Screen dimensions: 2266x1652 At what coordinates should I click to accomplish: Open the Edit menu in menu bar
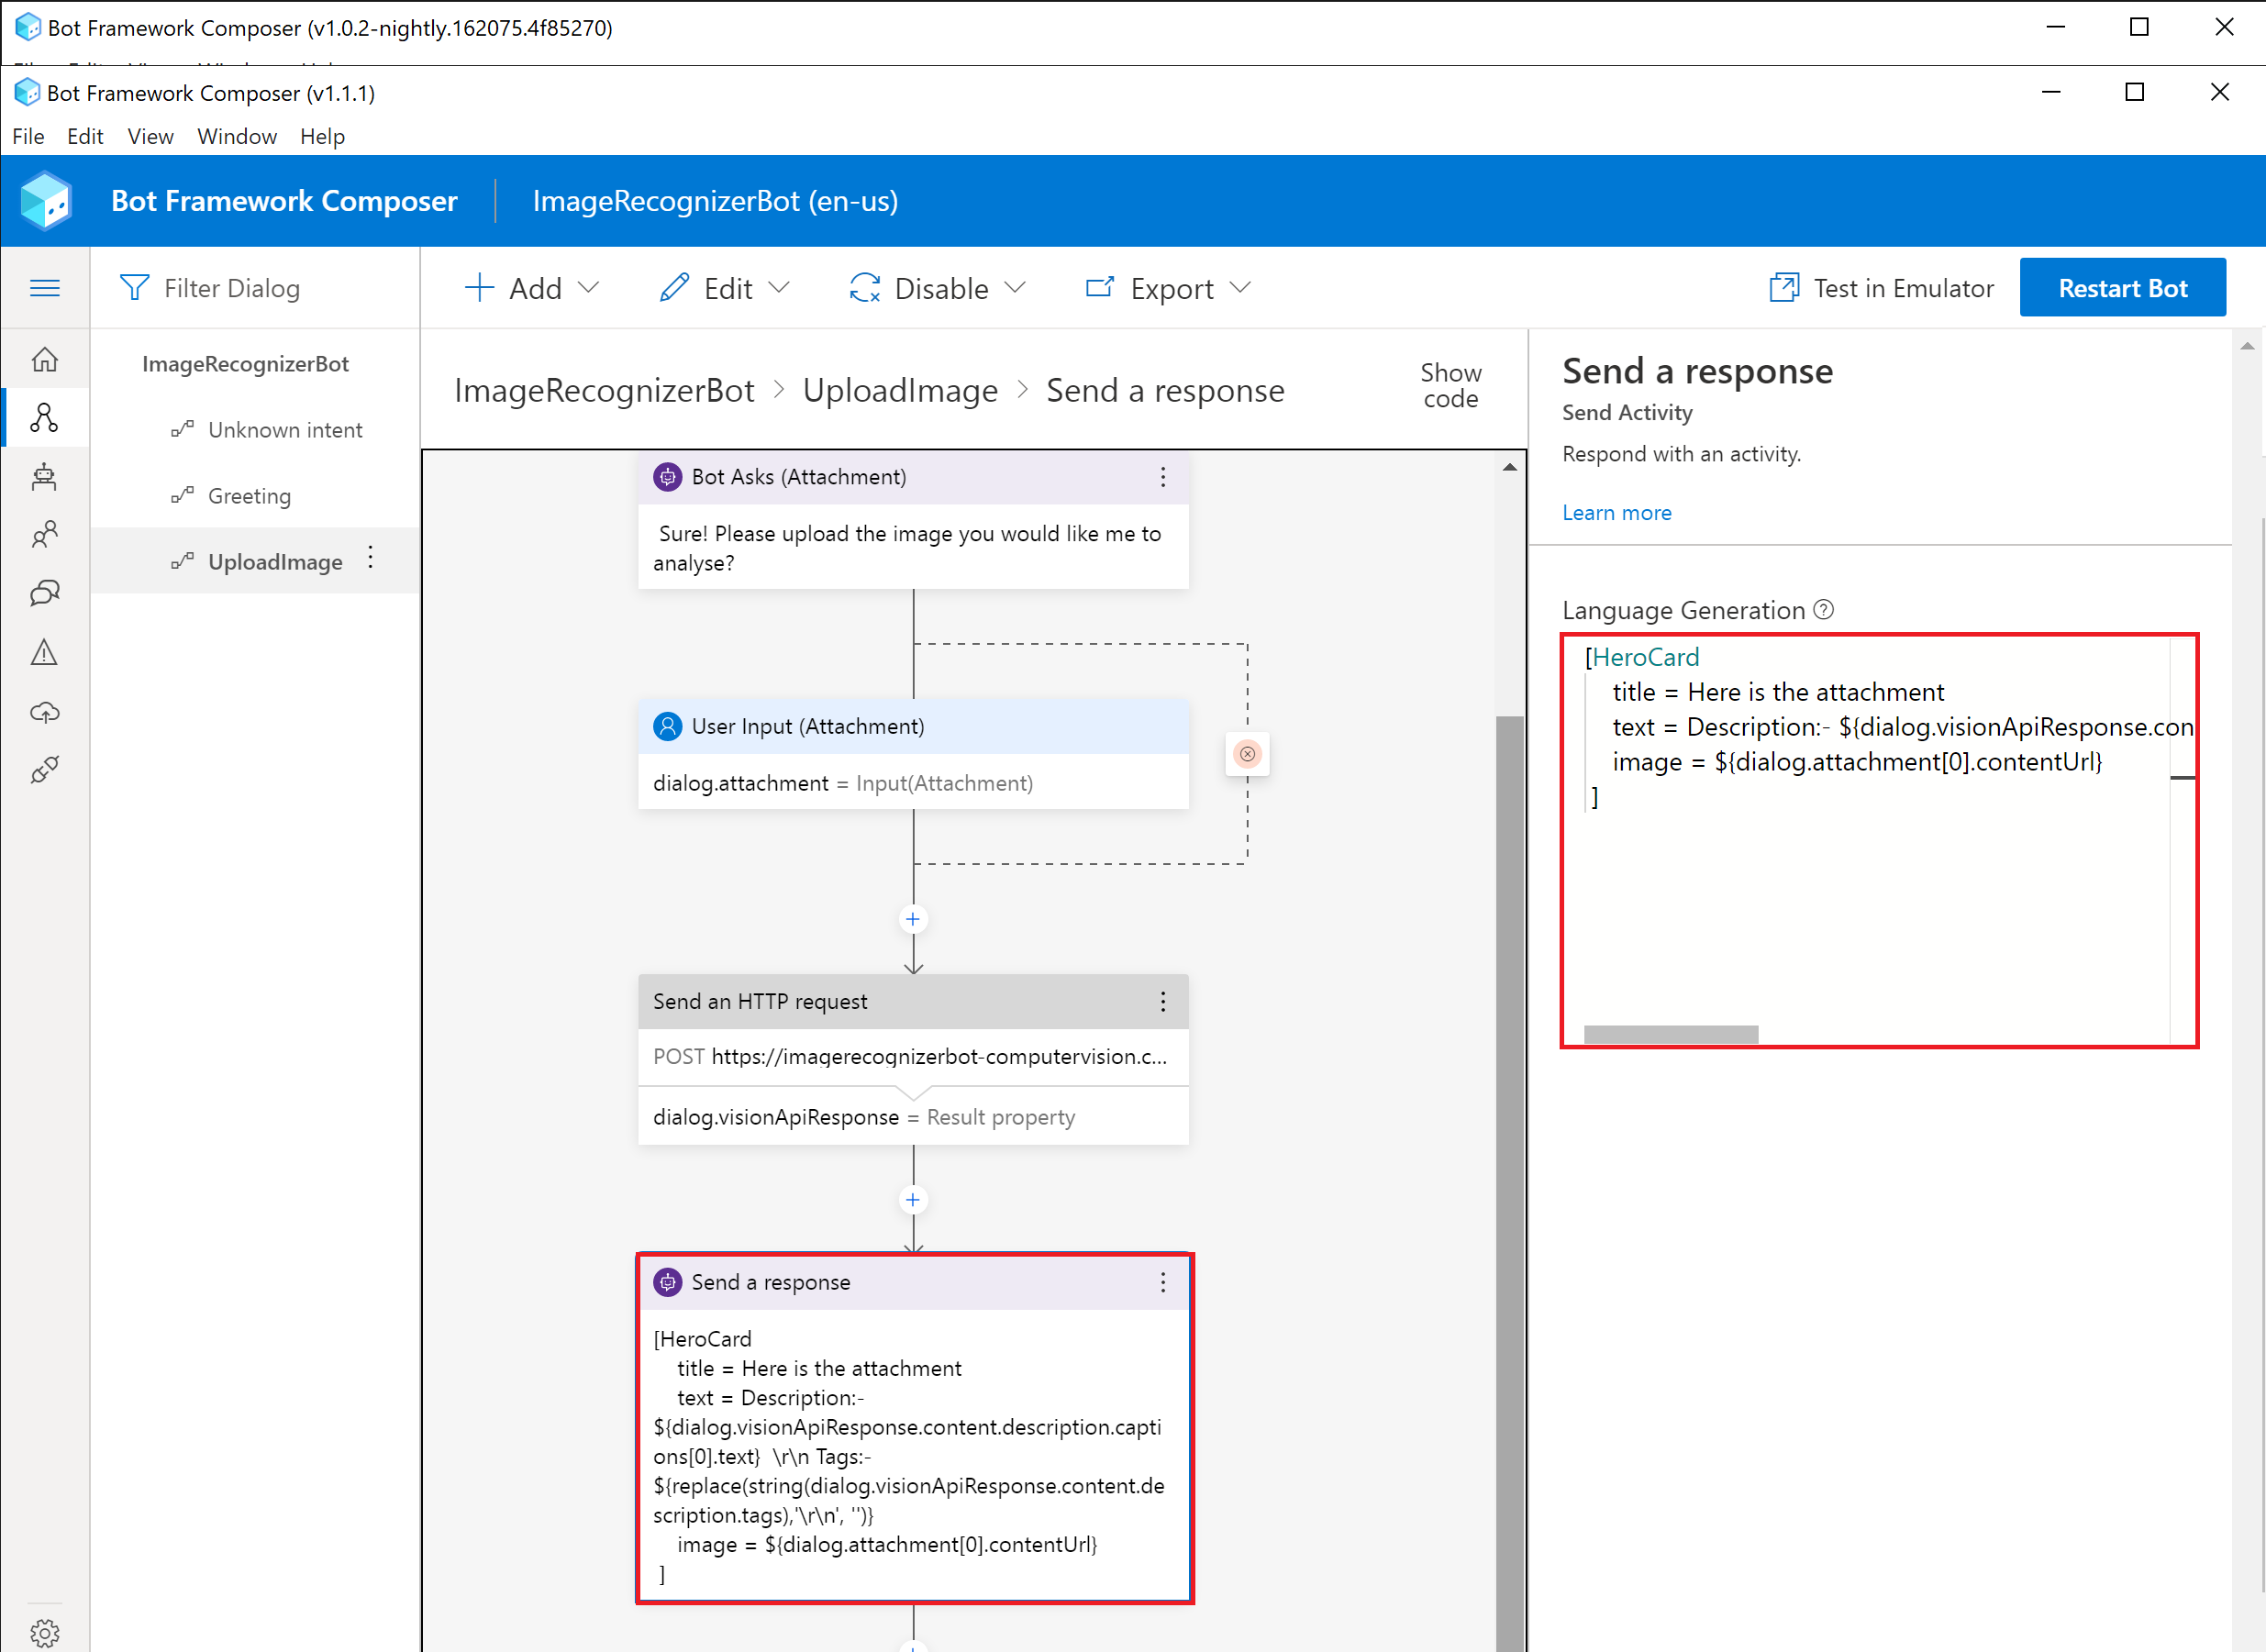[x=85, y=136]
